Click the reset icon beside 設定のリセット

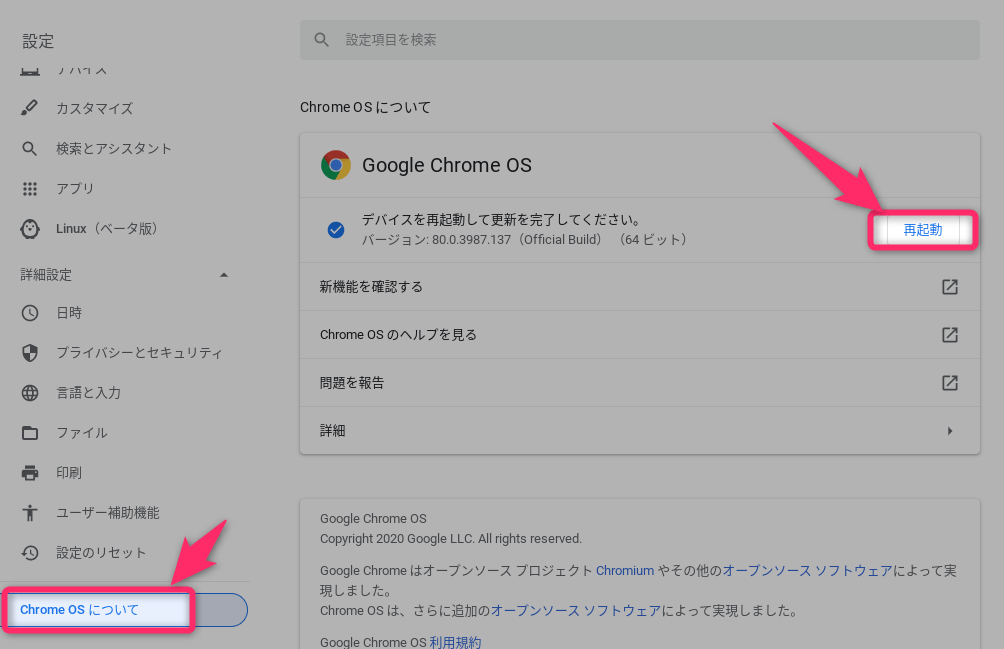coord(29,553)
